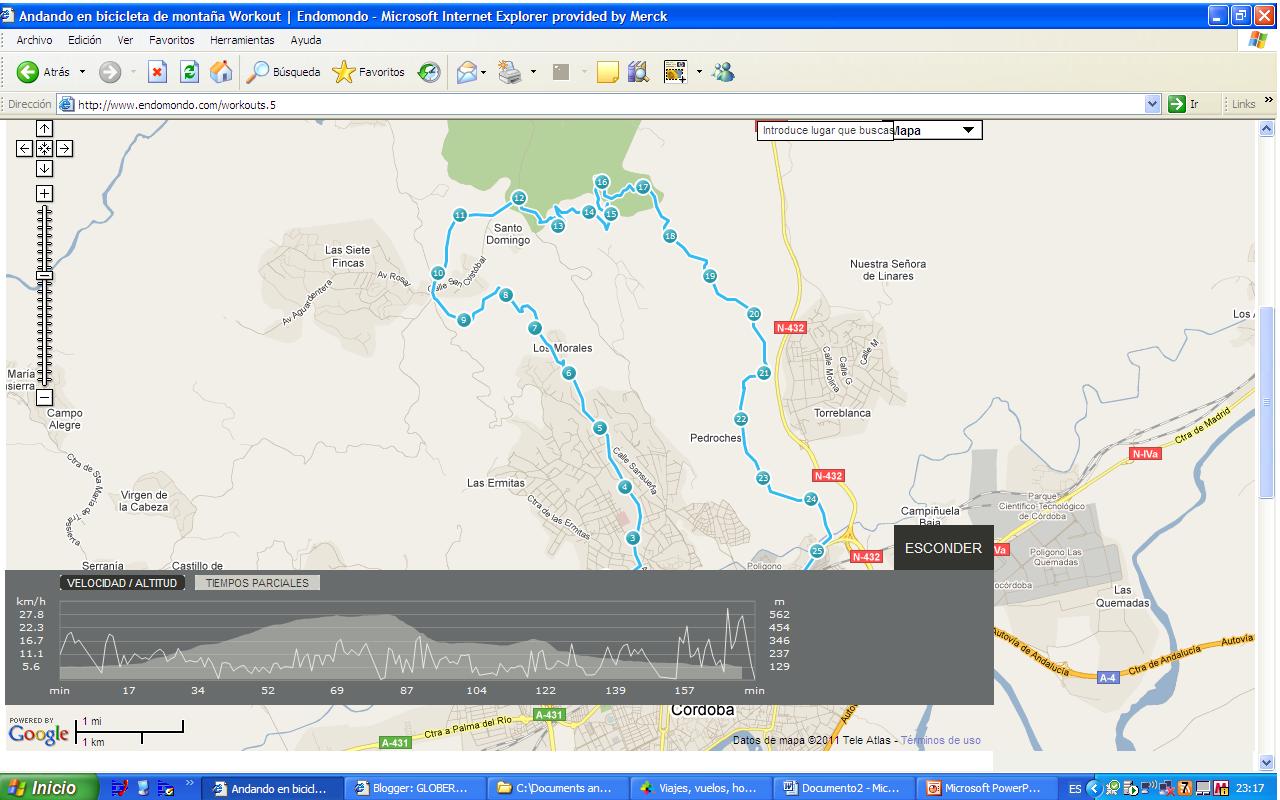Go back with the Atrás button
This screenshot has width=1280, height=800.
pos(43,72)
